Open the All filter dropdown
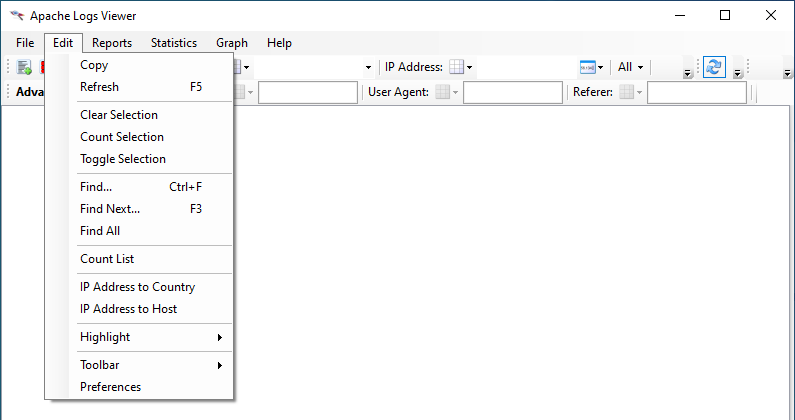The height and width of the screenshot is (420, 795). (x=630, y=67)
